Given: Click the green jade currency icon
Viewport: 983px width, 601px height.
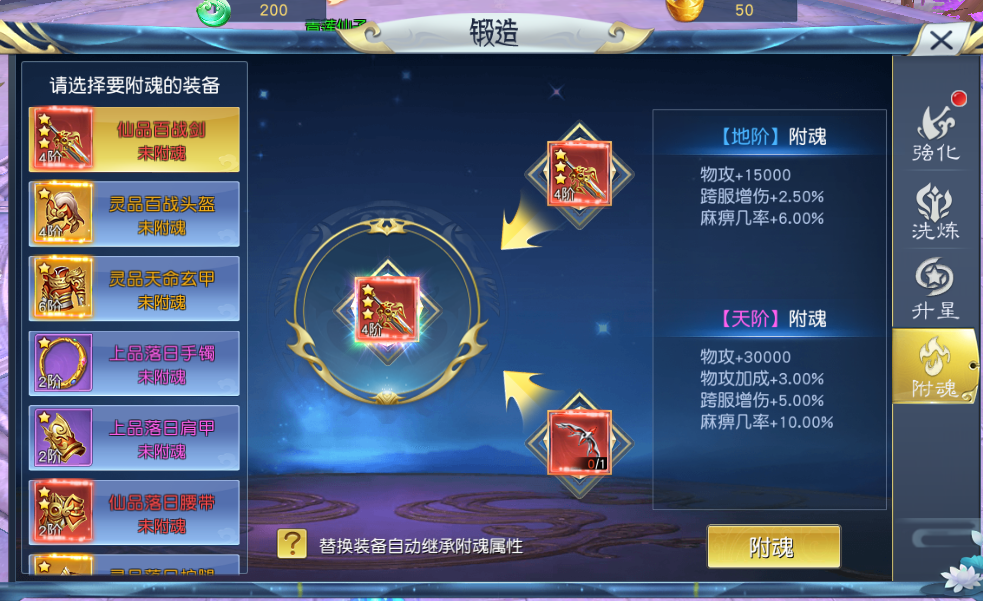Looking at the screenshot, I should pos(214,11).
